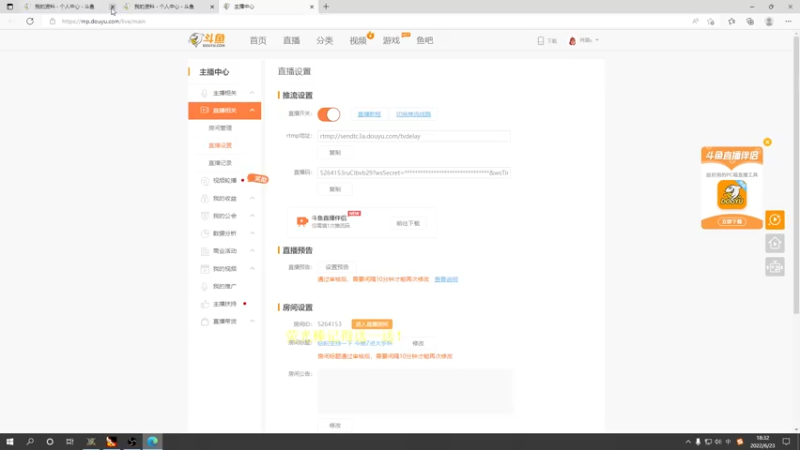Expand the 主播相关 section chevron
800x450 pixels.
click(x=252, y=93)
